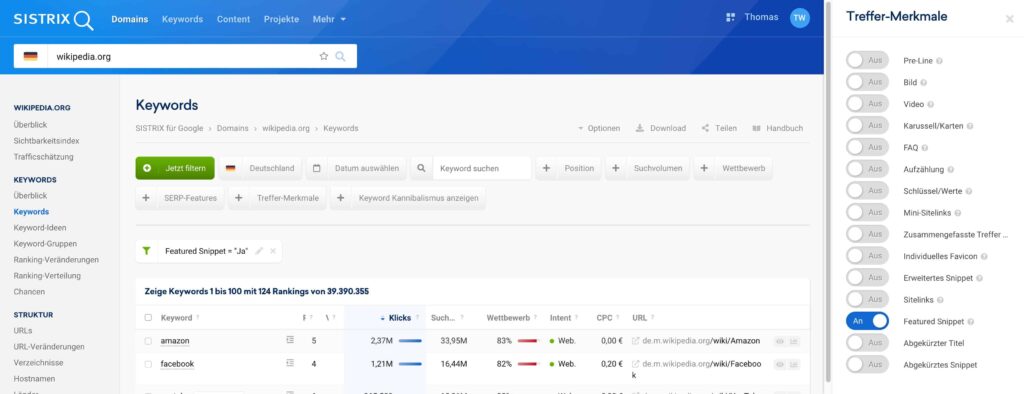Tick the checkbox for the facebook row
The image size is (1024, 394).
click(148, 364)
